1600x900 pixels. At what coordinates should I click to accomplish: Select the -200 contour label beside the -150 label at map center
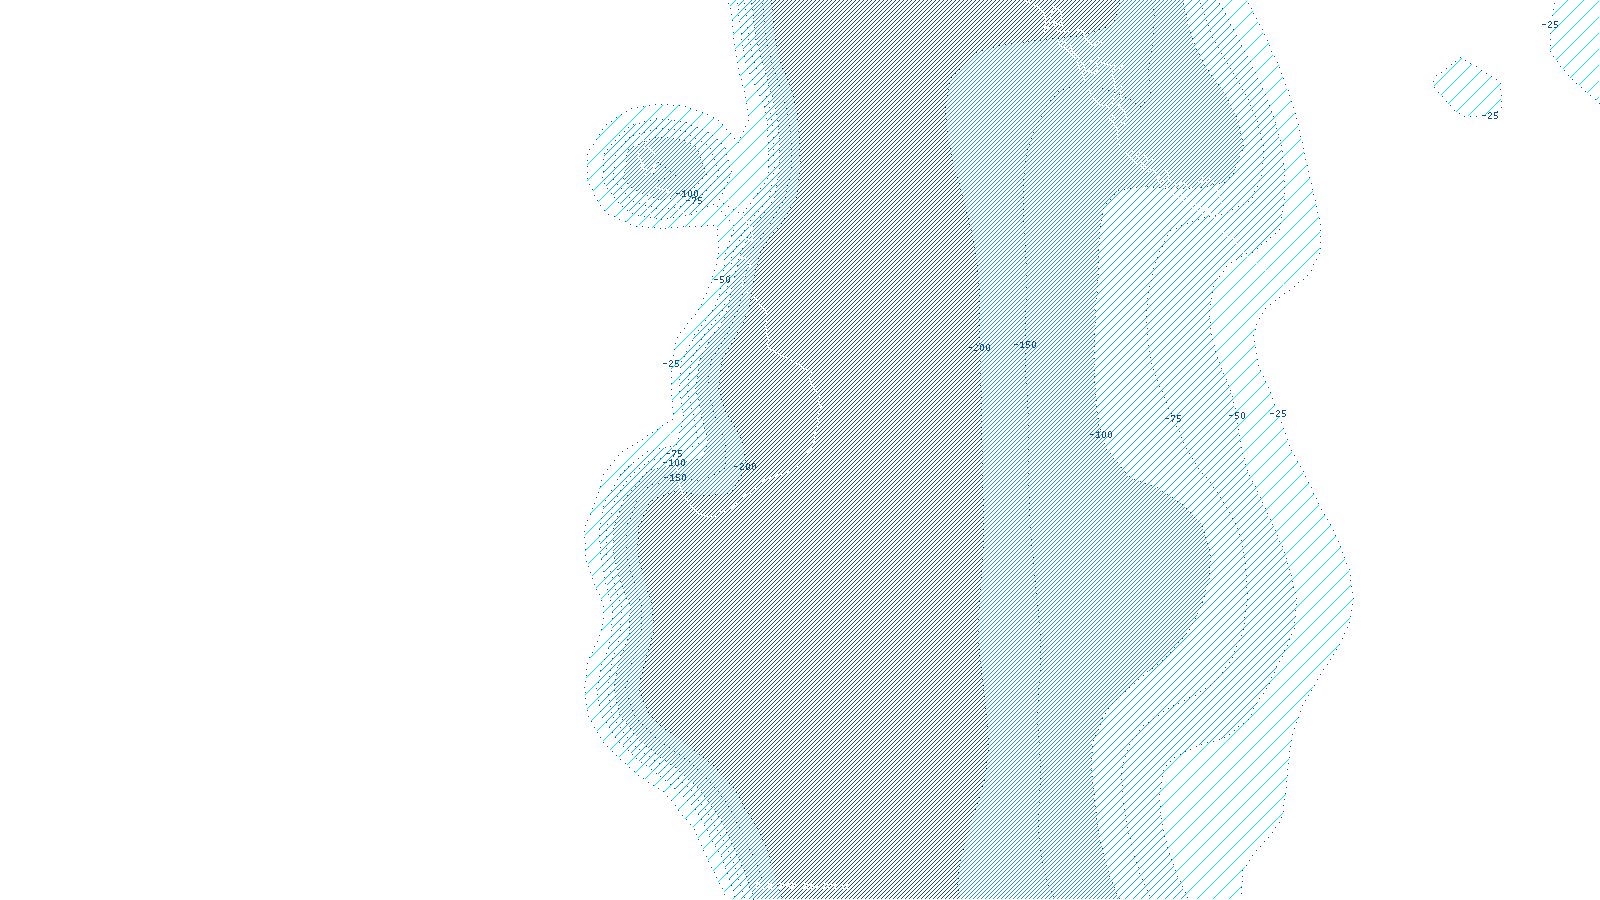click(x=979, y=348)
